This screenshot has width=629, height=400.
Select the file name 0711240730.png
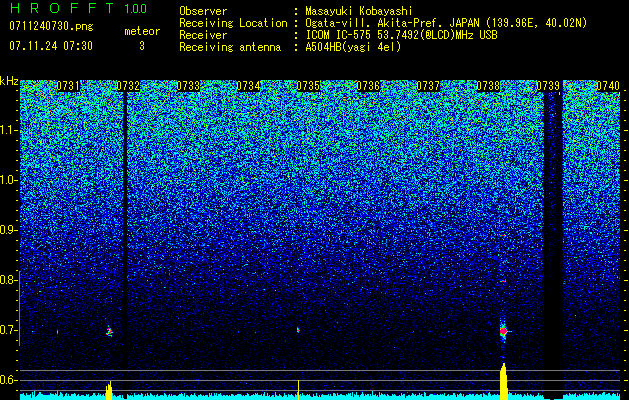coord(51,27)
